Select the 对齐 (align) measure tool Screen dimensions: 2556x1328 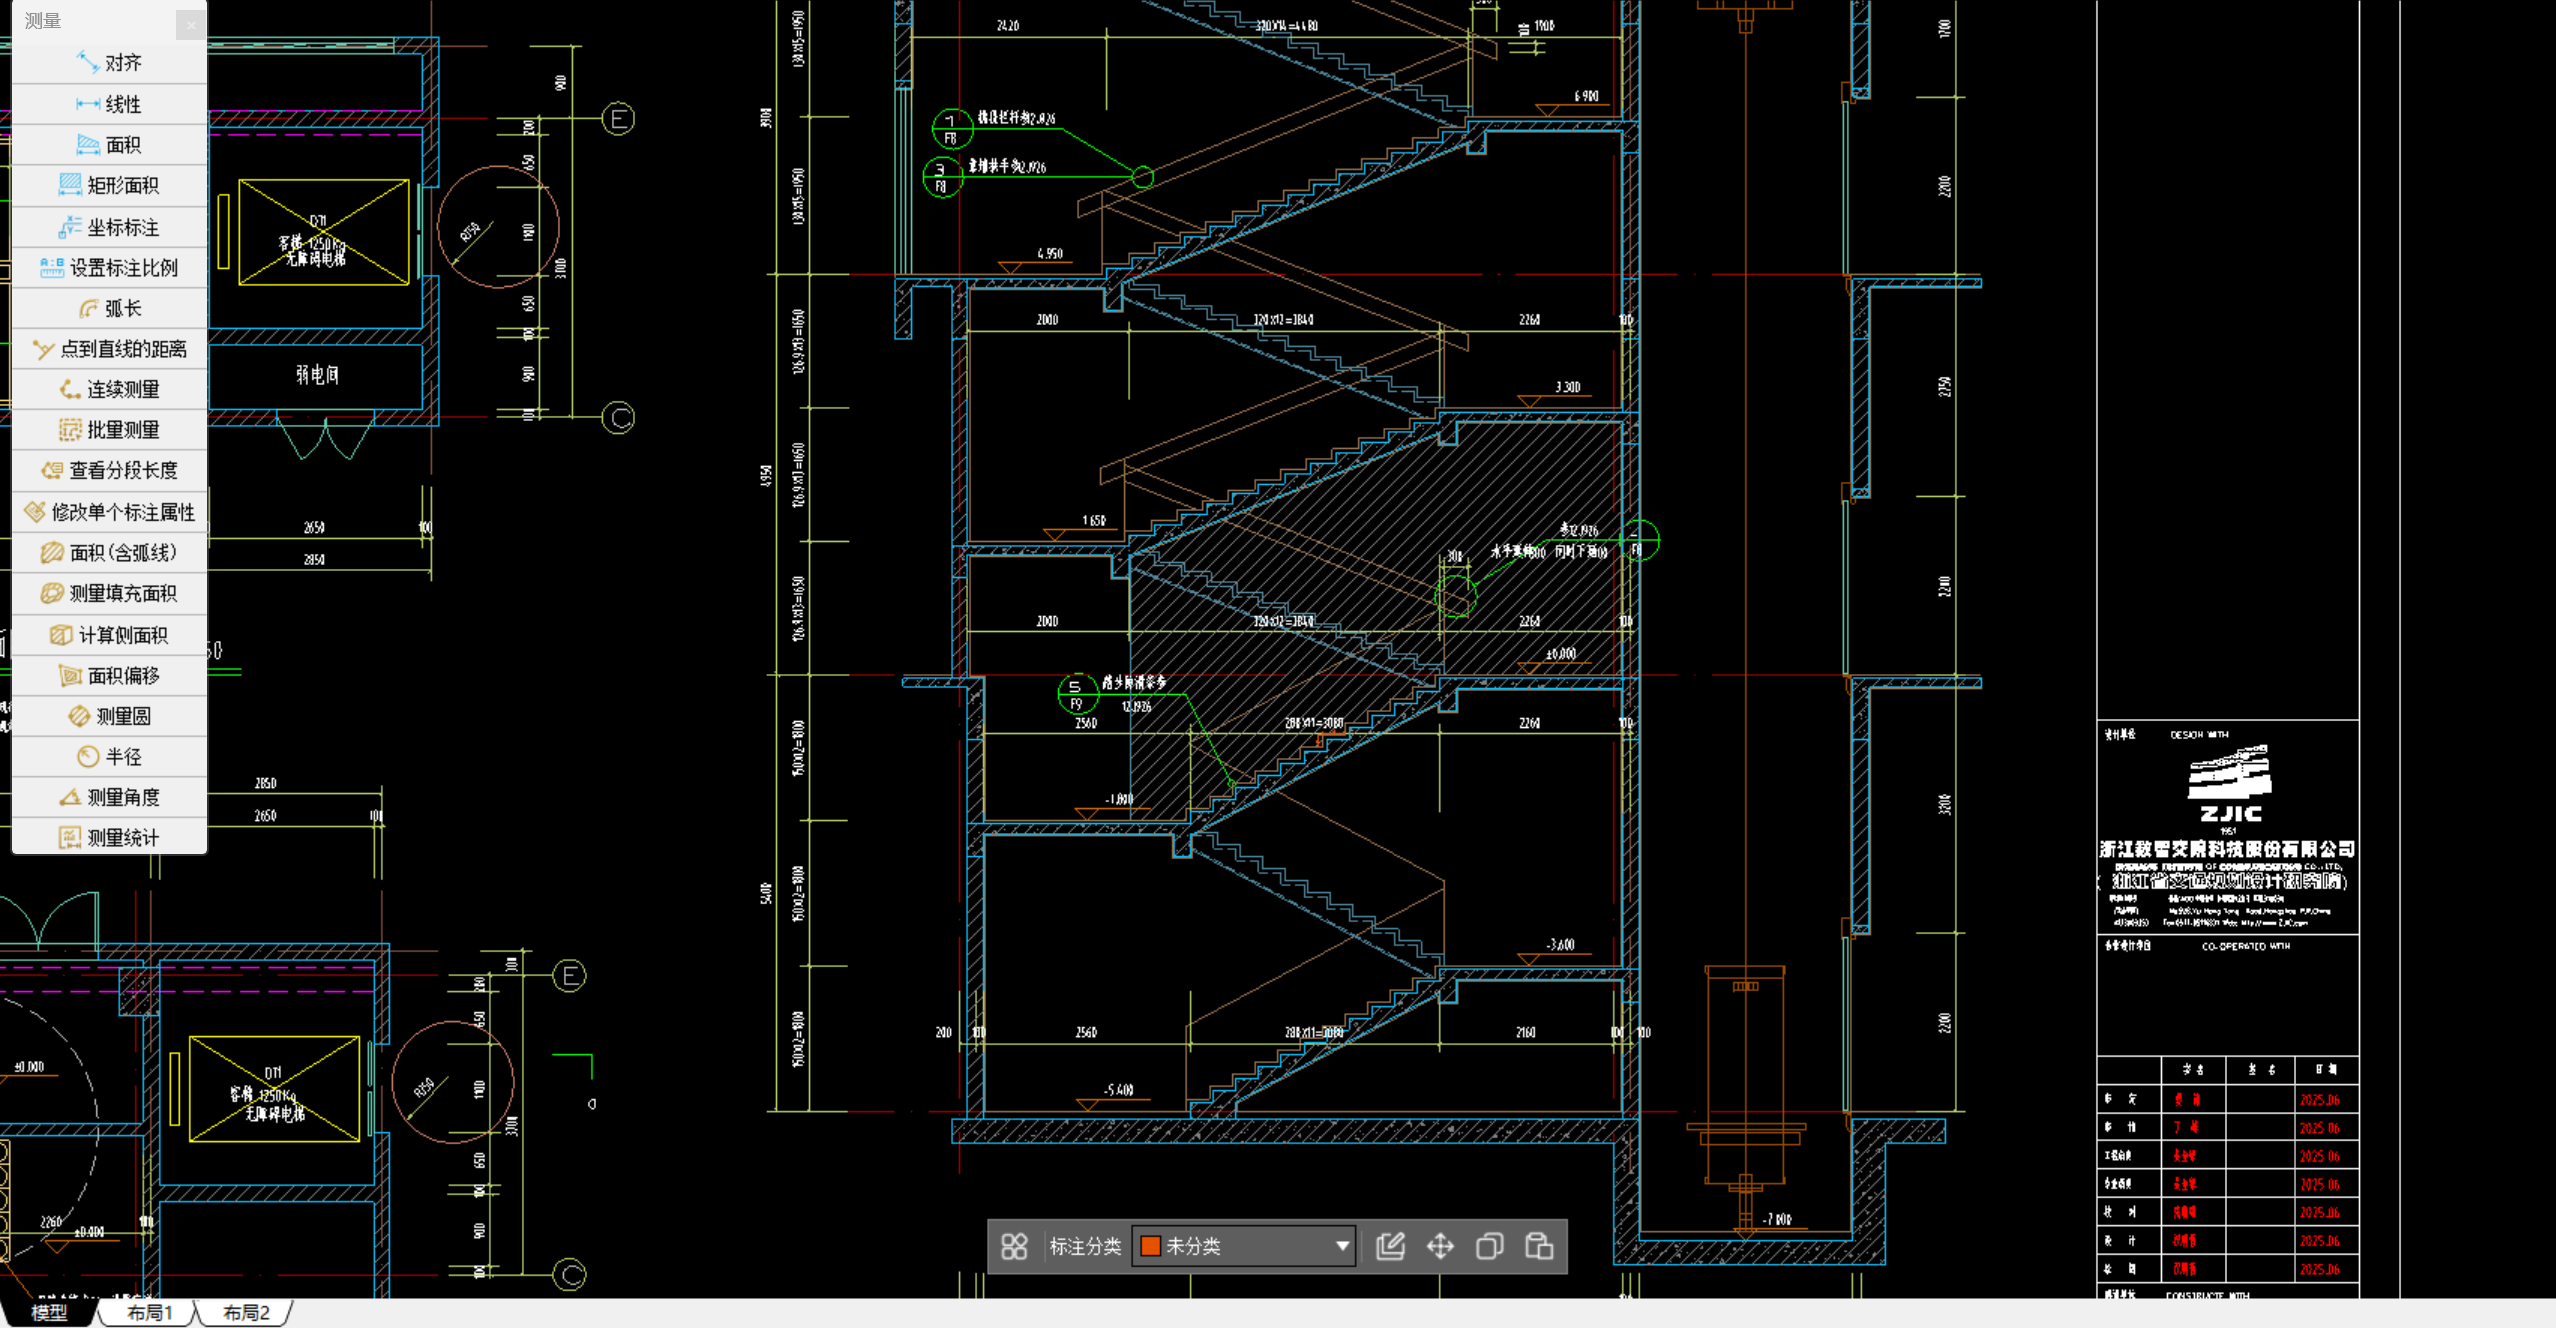[x=109, y=63]
